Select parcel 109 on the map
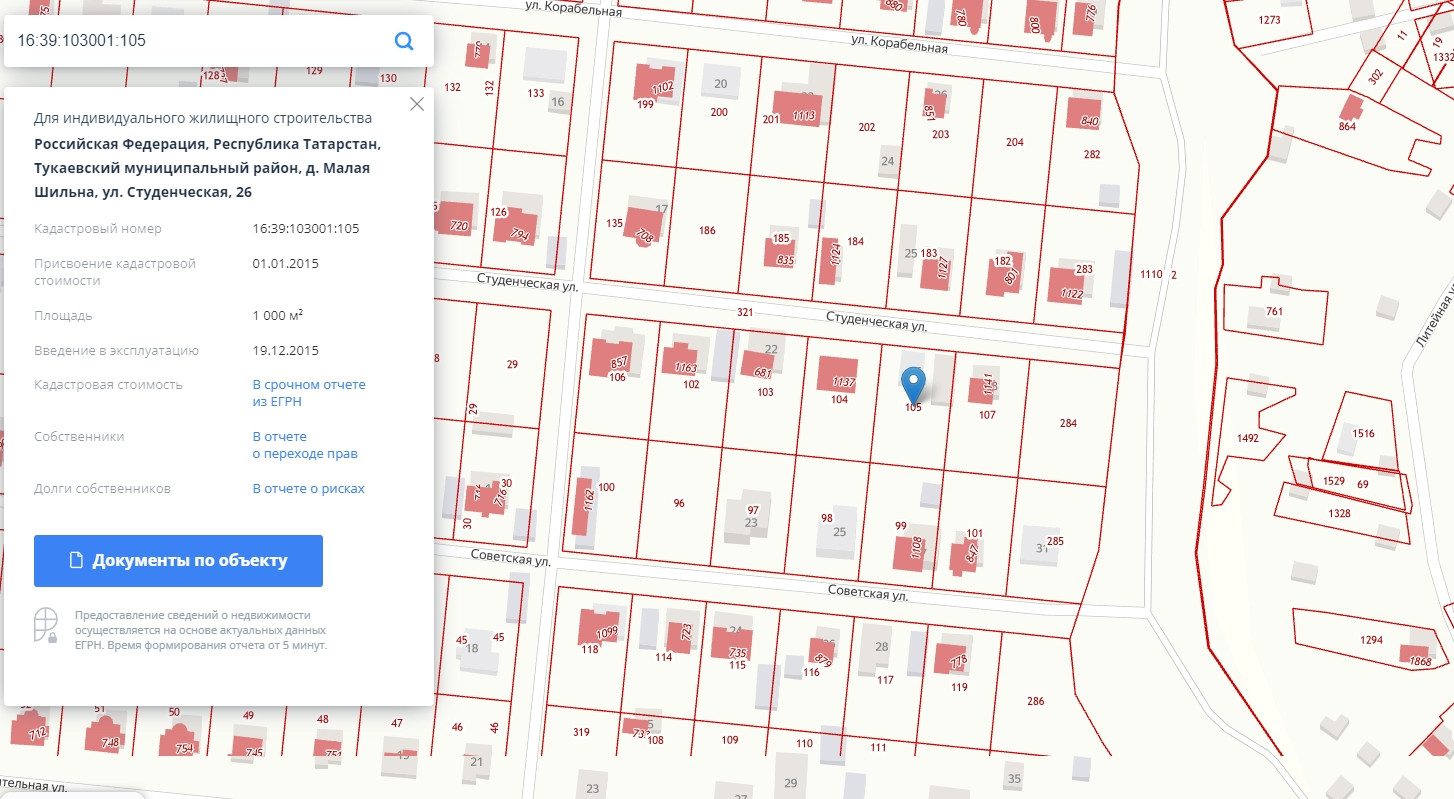 click(x=730, y=740)
